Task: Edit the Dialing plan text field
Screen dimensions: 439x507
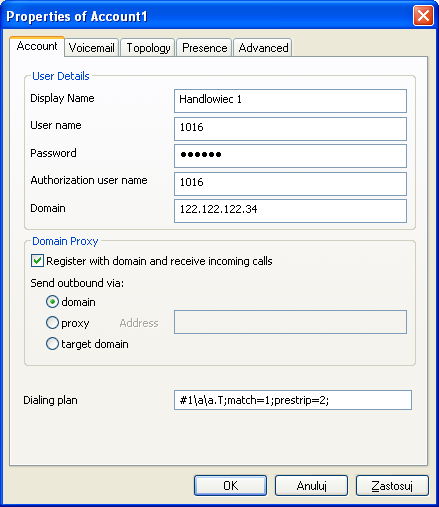Action: [293, 400]
